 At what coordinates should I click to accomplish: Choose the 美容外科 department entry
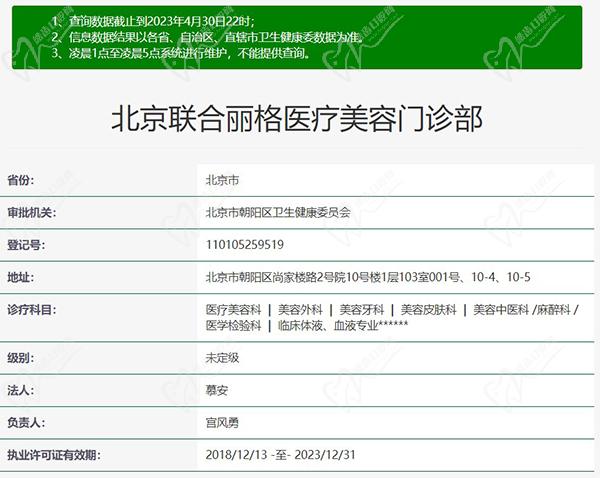[298, 310]
